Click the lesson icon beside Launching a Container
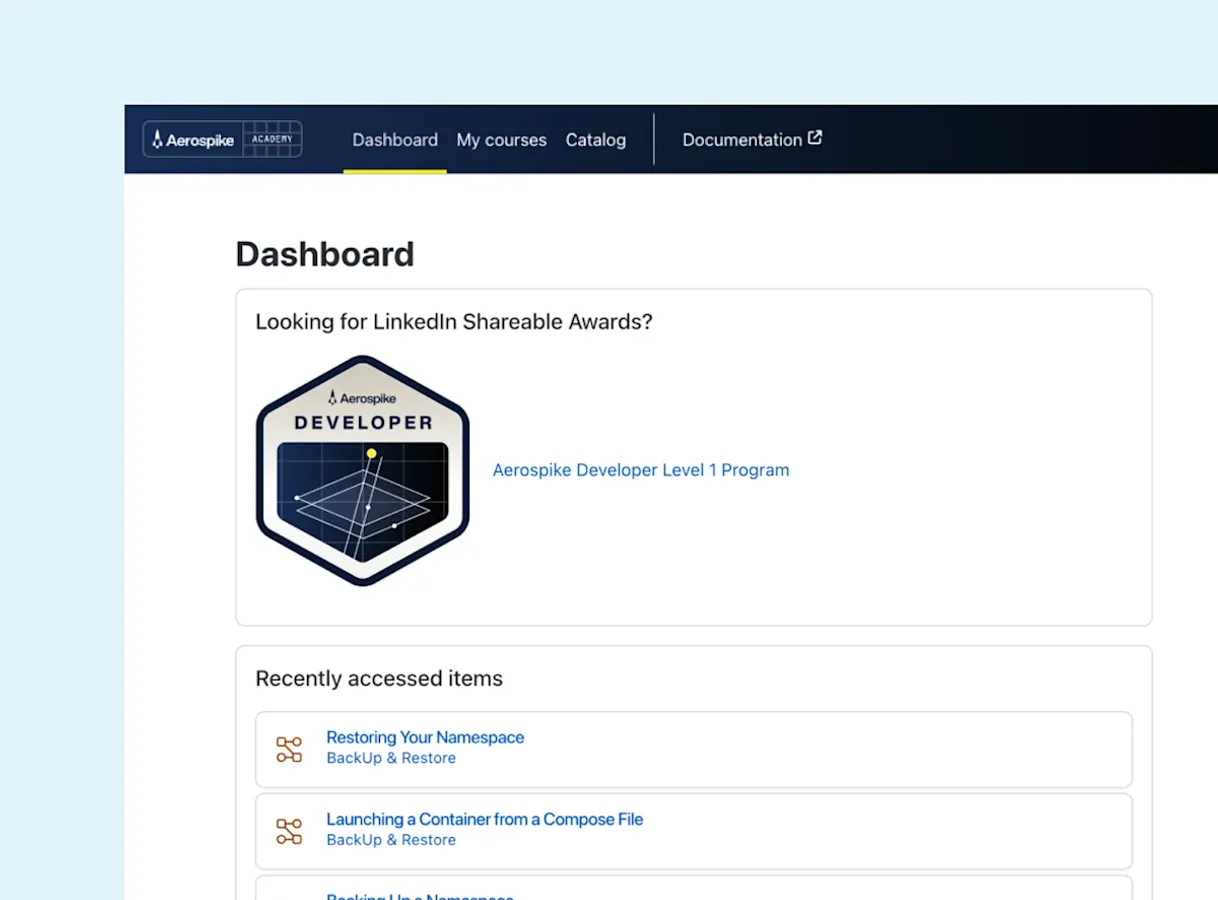Screen dimensions: 1218x900 tap(289, 831)
